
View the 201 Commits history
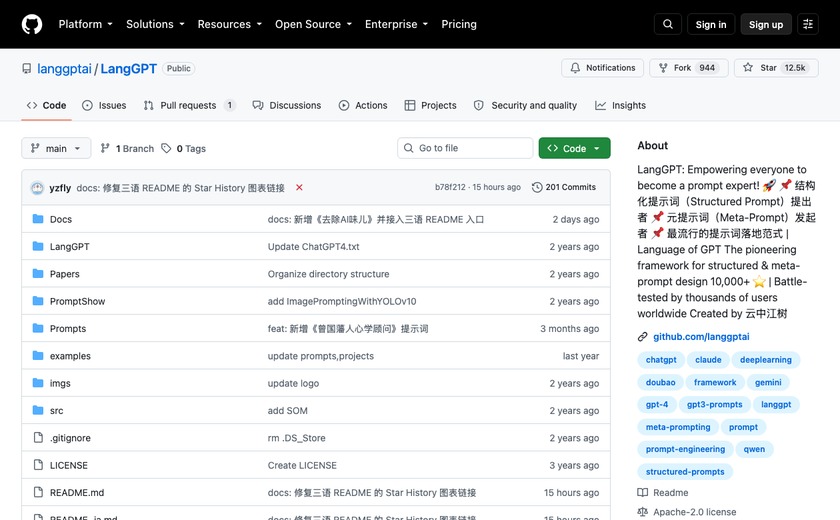[564, 187]
